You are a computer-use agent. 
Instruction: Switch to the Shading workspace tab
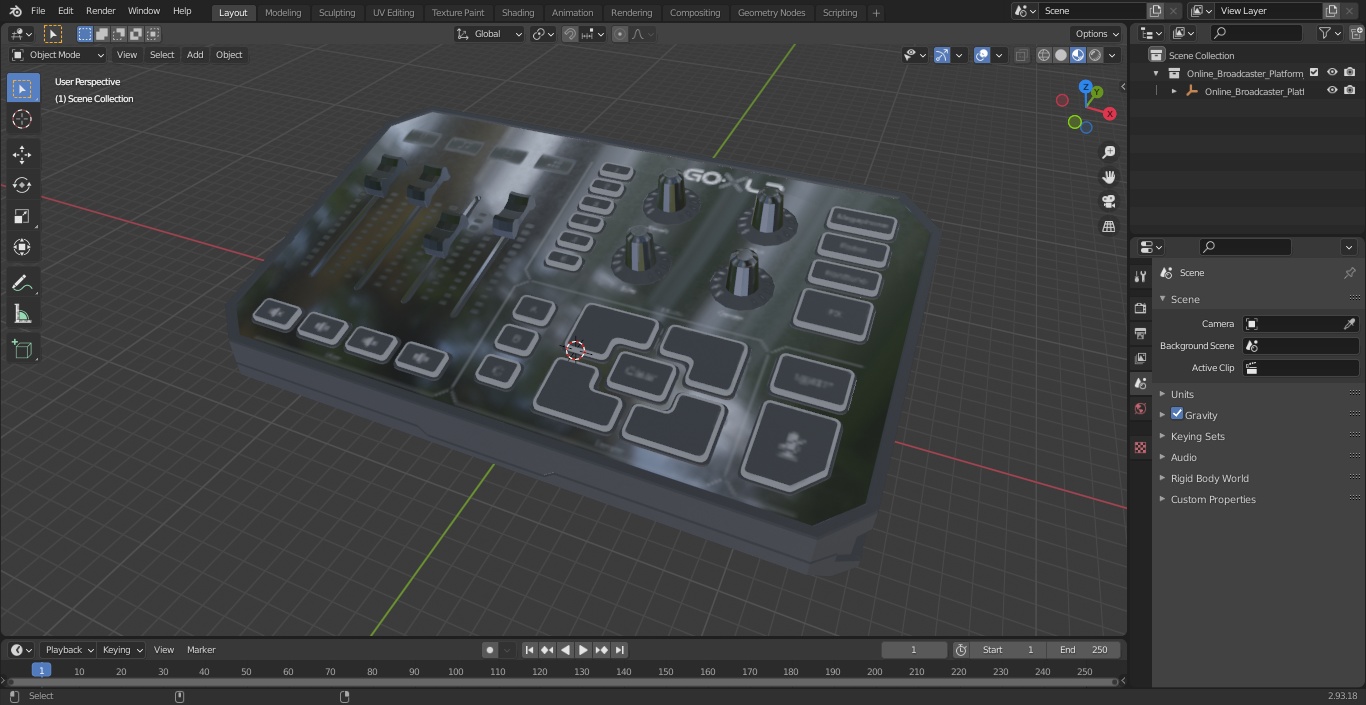(518, 13)
